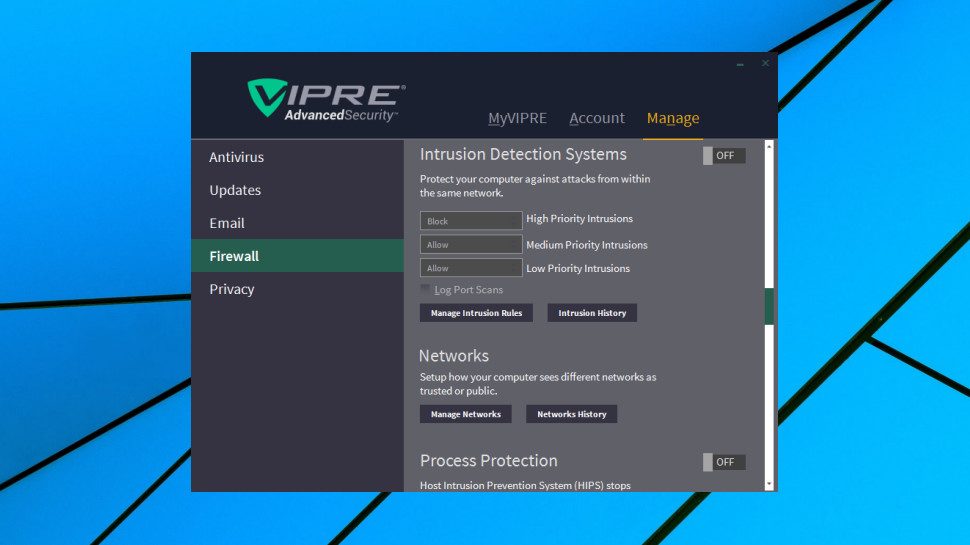Click Medium Priority Intrusions label

pos(587,245)
